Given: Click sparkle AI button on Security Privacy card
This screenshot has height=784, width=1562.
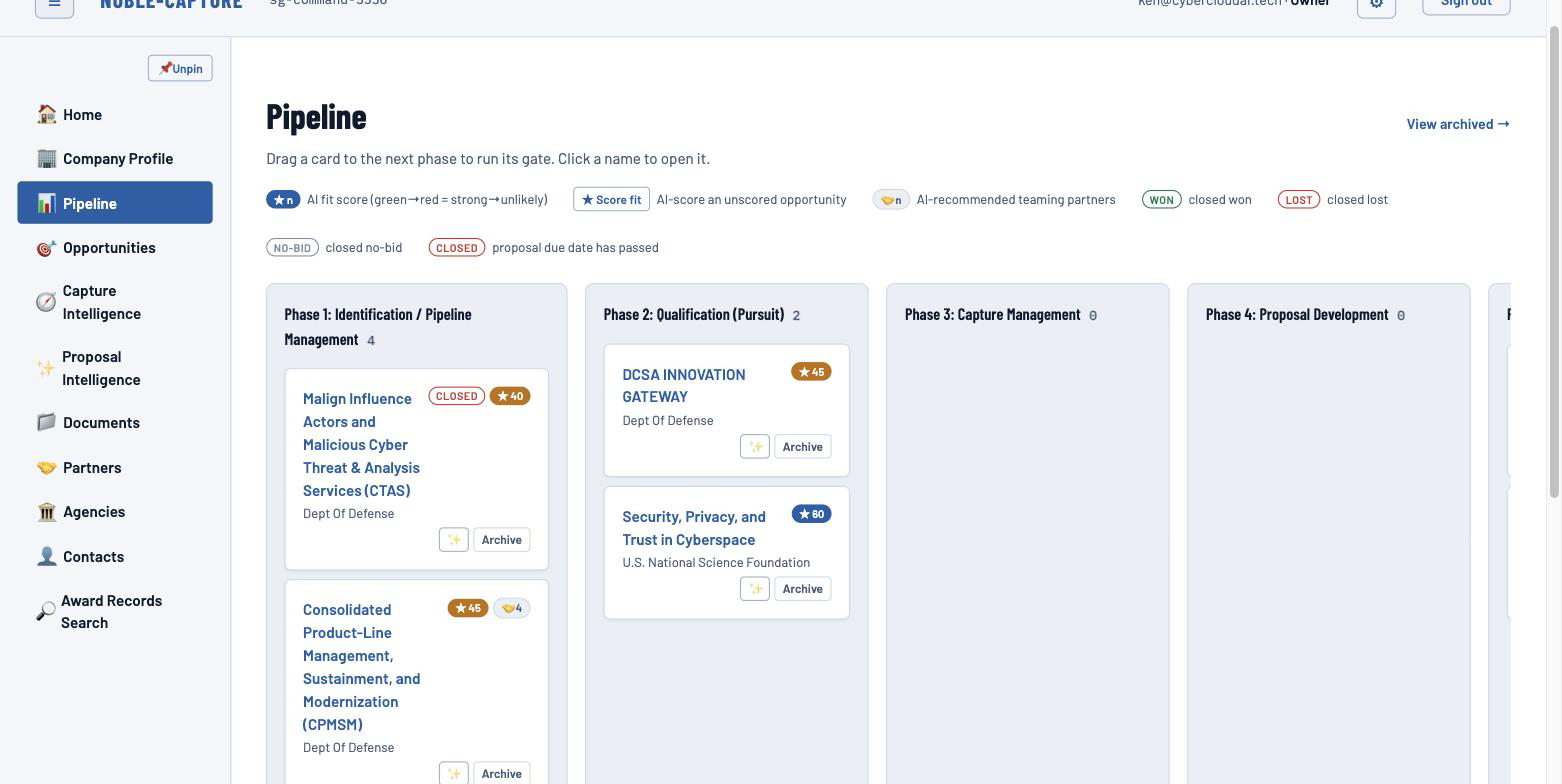Looking at the screenshot, I should pyautogui.click(x=755, y=589).
